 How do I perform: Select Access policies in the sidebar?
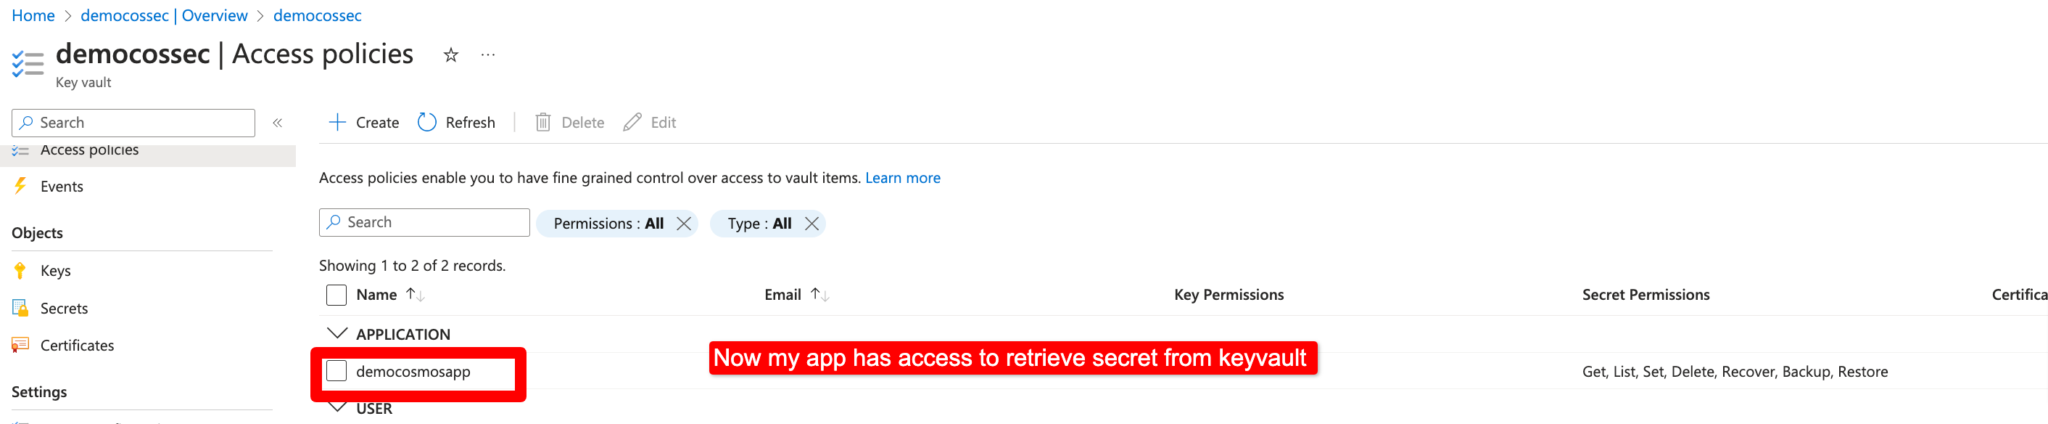[x=89, y=151]
